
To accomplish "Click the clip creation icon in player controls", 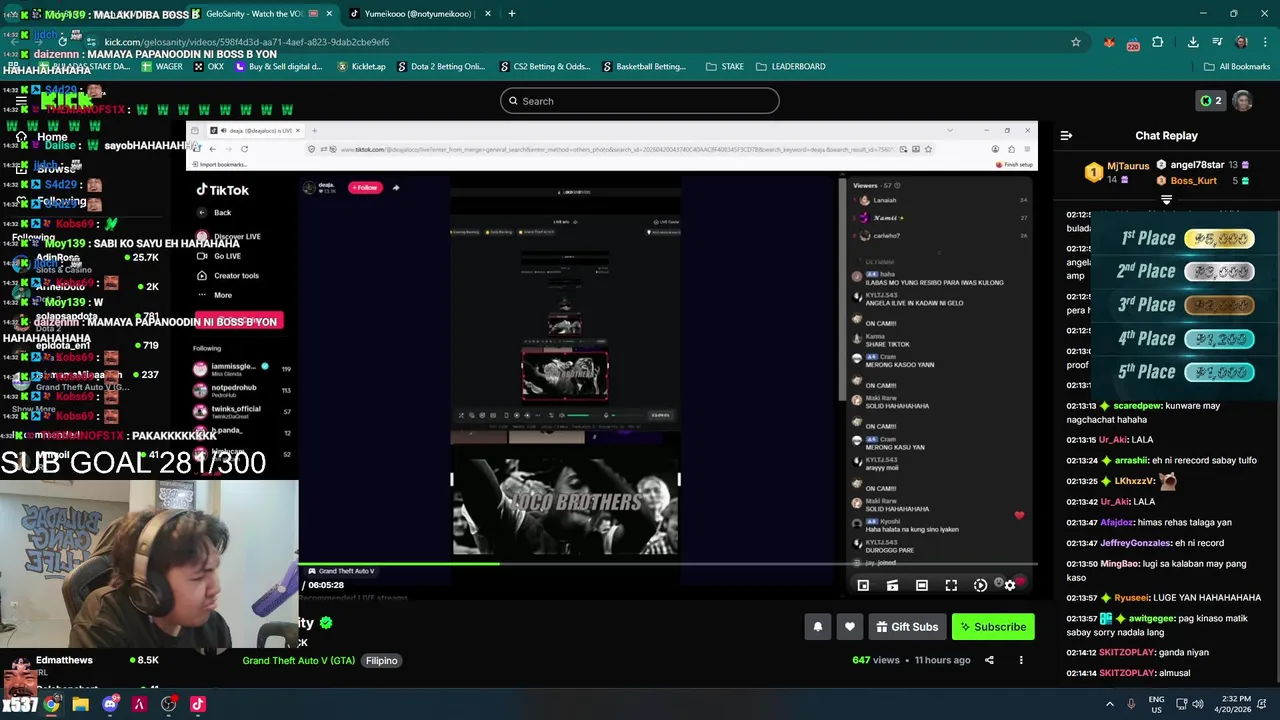I will pos(892,586).
